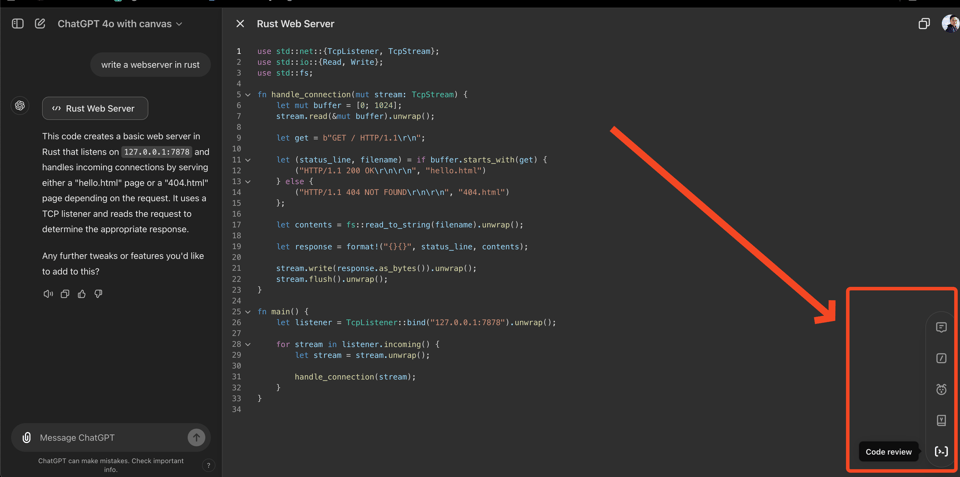This screenshot has height=477, width=960.
Task: Click the fix bugs bug-face icon
Action: [941, 390]
